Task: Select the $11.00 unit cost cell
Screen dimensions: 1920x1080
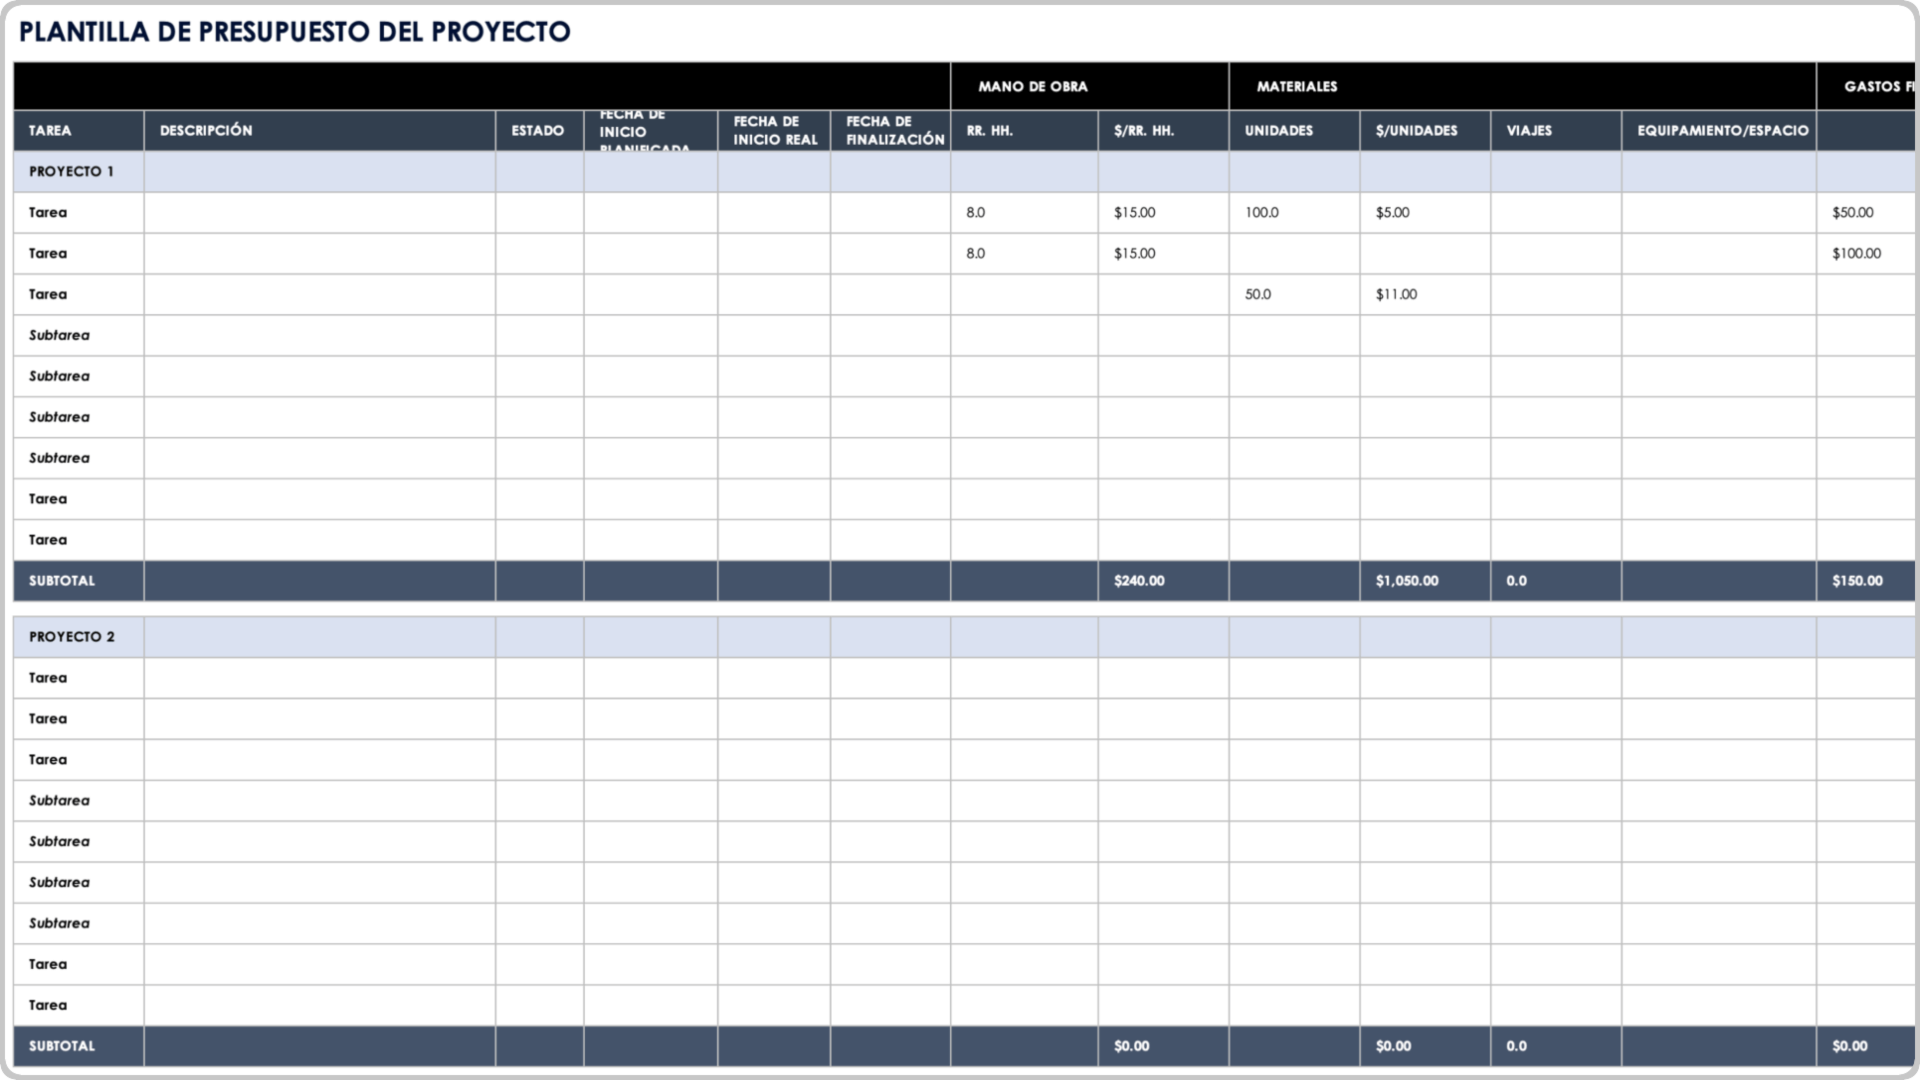Action: (1425, 294)
